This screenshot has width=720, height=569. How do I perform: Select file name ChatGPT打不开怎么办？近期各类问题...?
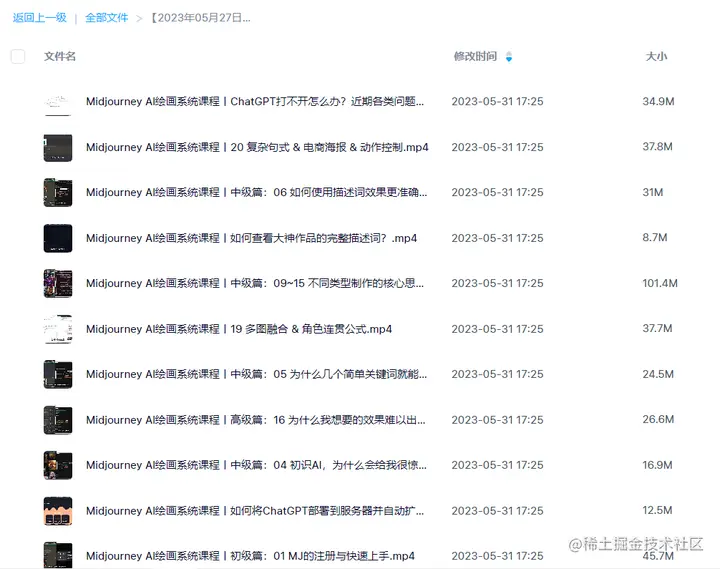[x=255, y=101]
